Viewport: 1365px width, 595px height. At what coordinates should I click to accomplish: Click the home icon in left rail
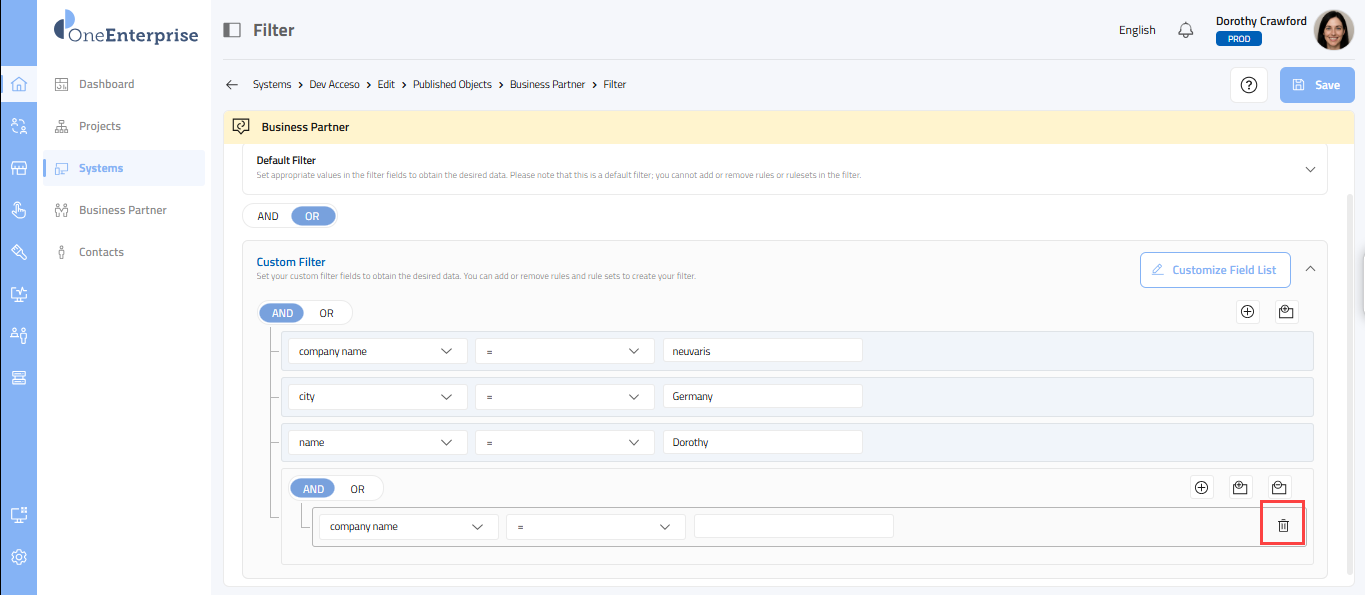pyautogui.click(x=18, y=84)
